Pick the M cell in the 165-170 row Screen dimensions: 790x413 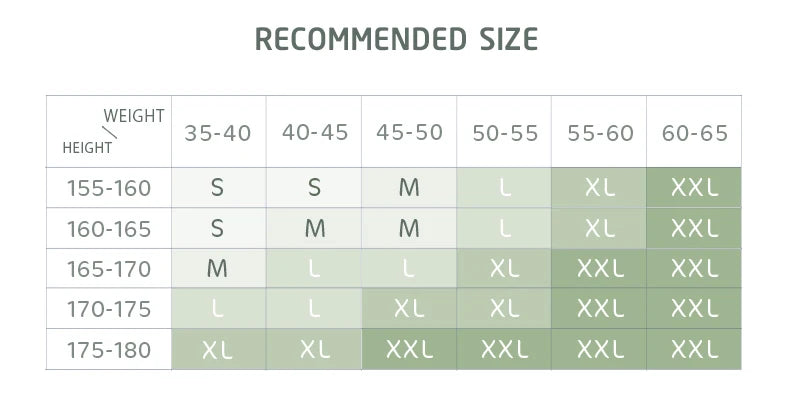[x=218, y=269]
